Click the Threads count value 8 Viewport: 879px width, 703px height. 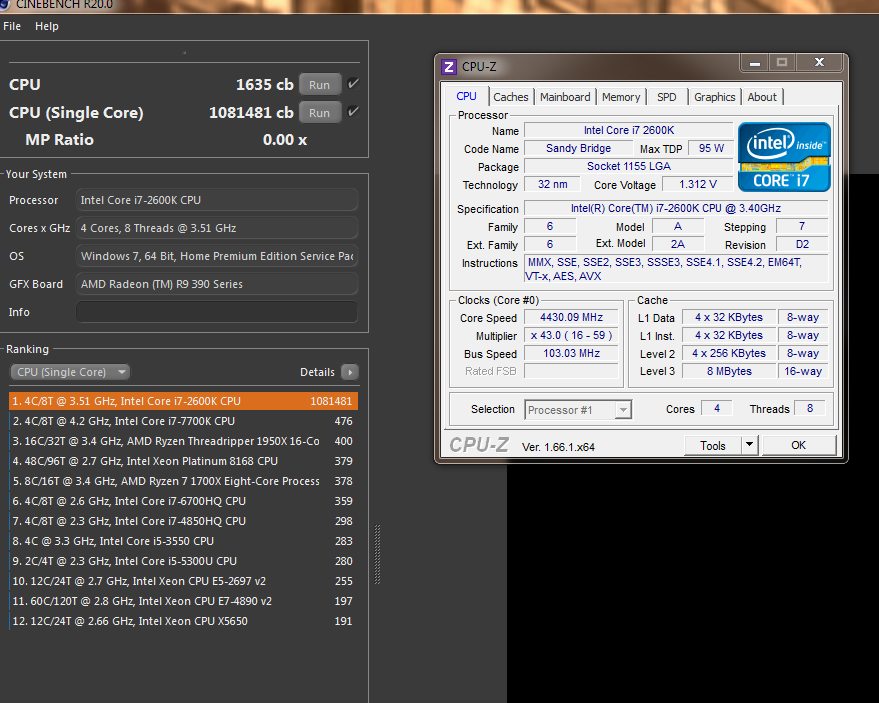(809, 408)
